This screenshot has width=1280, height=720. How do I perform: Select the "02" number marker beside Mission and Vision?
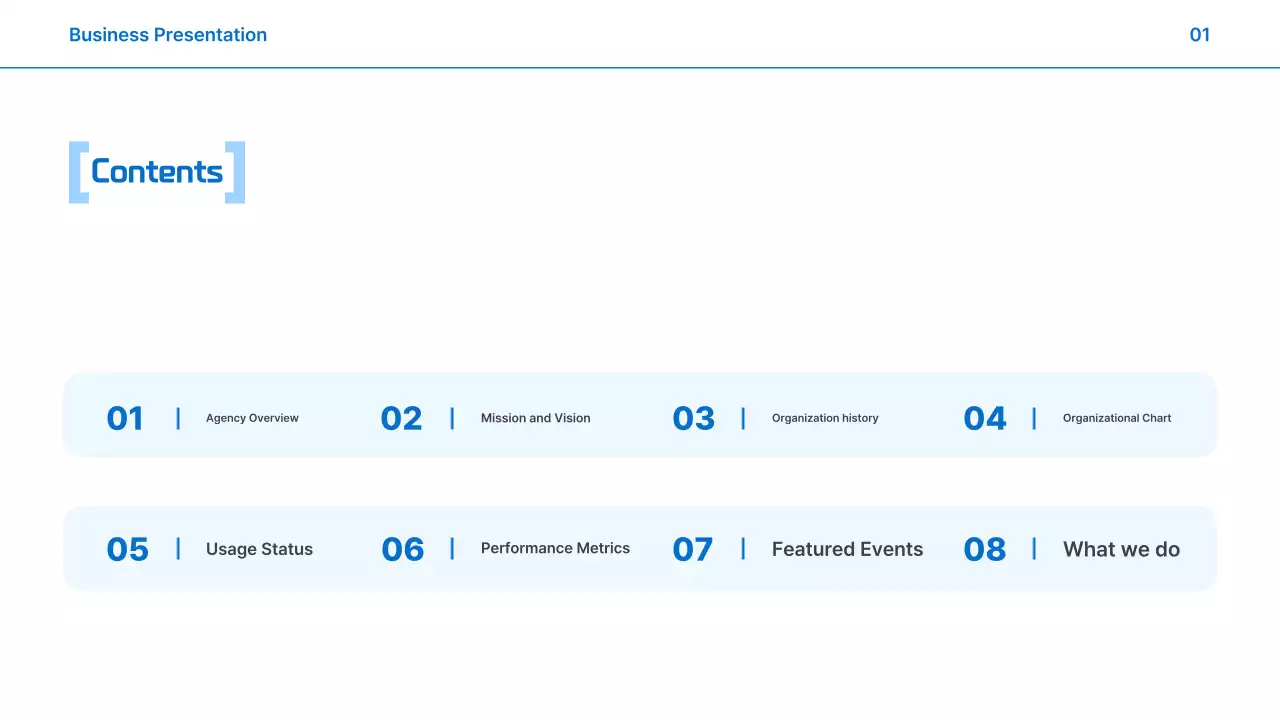pos(401,418)
